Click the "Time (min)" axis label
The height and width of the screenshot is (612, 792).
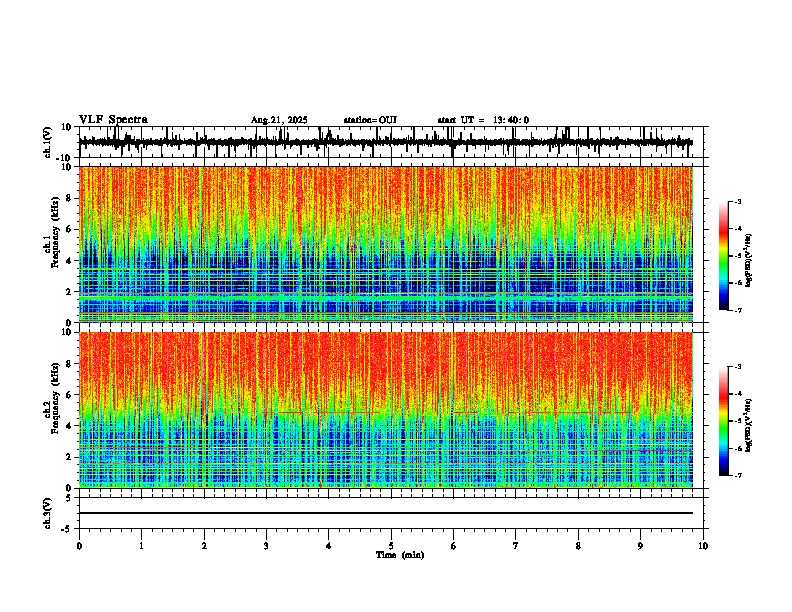[400, 555]
